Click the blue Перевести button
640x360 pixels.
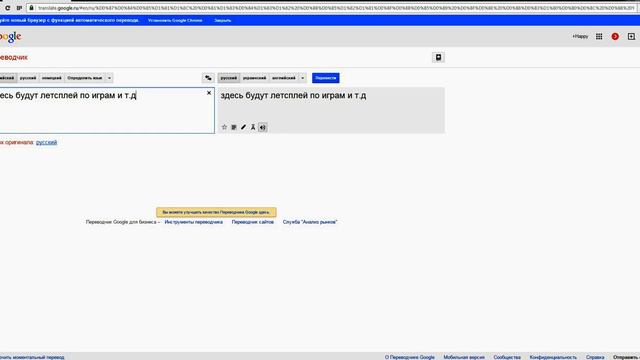[326, 78]
